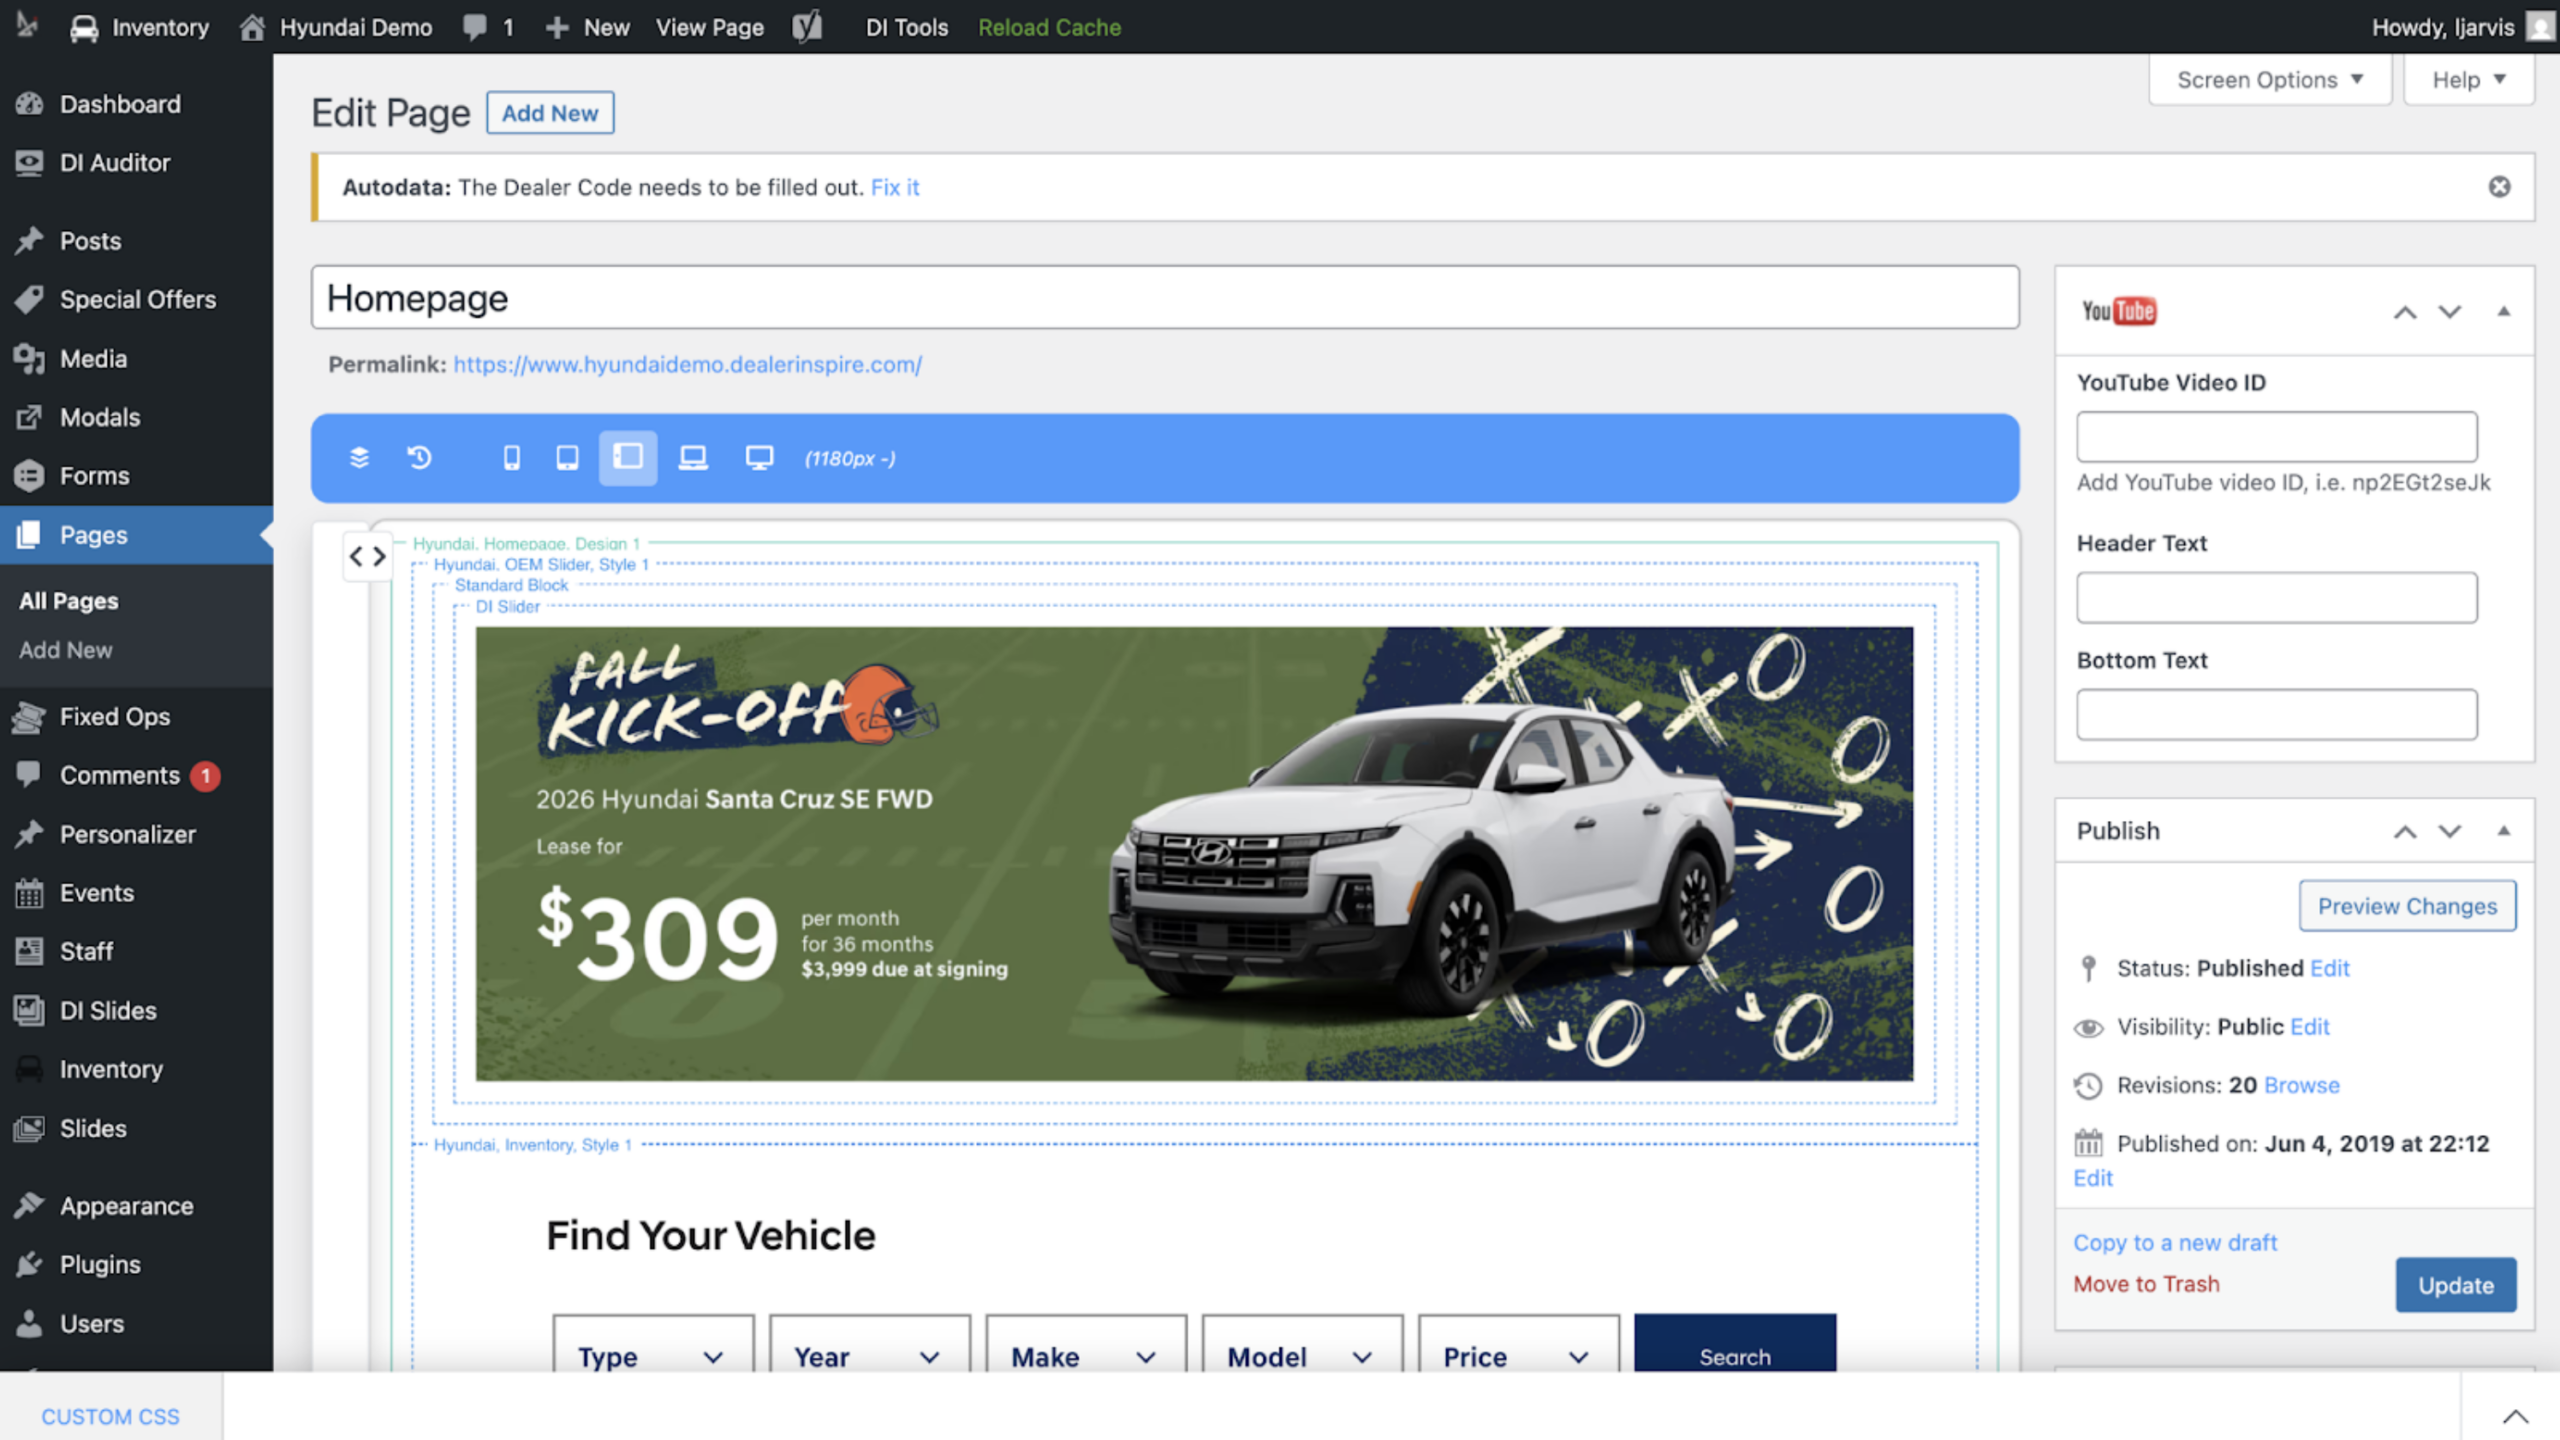Click the Fix it link
Viewport: 2560px width, 1440px height.
(894, 187)
